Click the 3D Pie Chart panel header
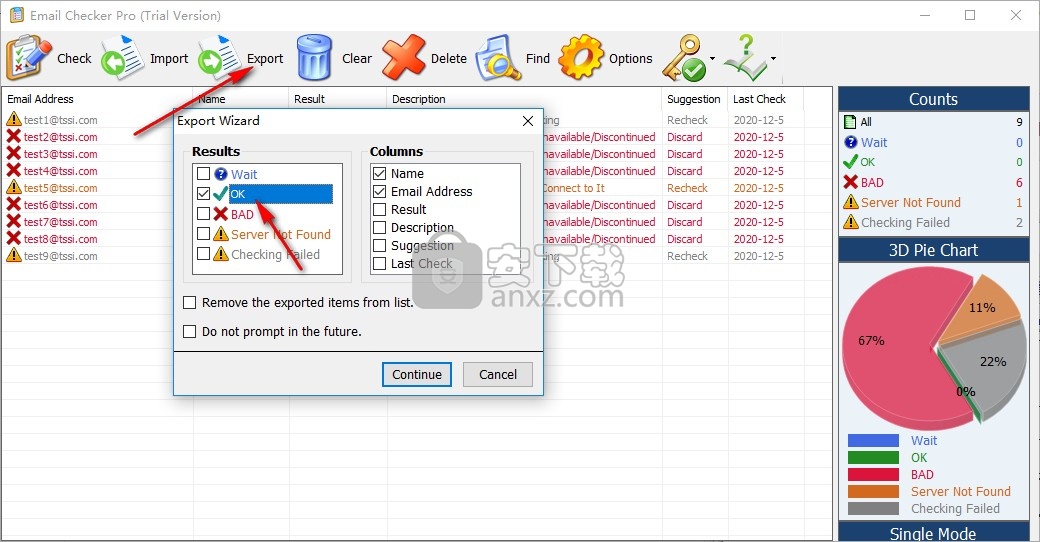The height and width of the screenshot is (542, 1040). tap(933, 250)
